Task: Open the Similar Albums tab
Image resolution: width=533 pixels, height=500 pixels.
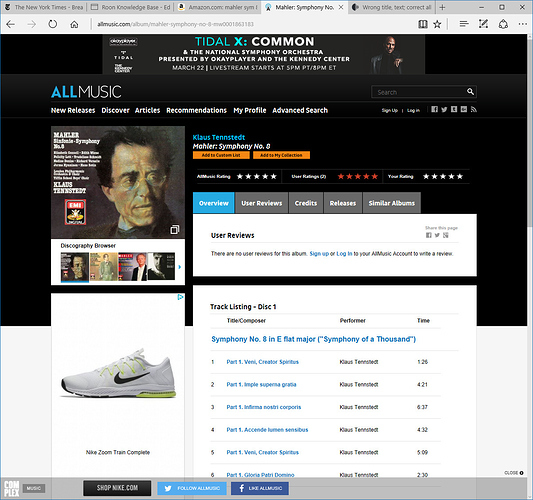Action: tap(392, 203)
